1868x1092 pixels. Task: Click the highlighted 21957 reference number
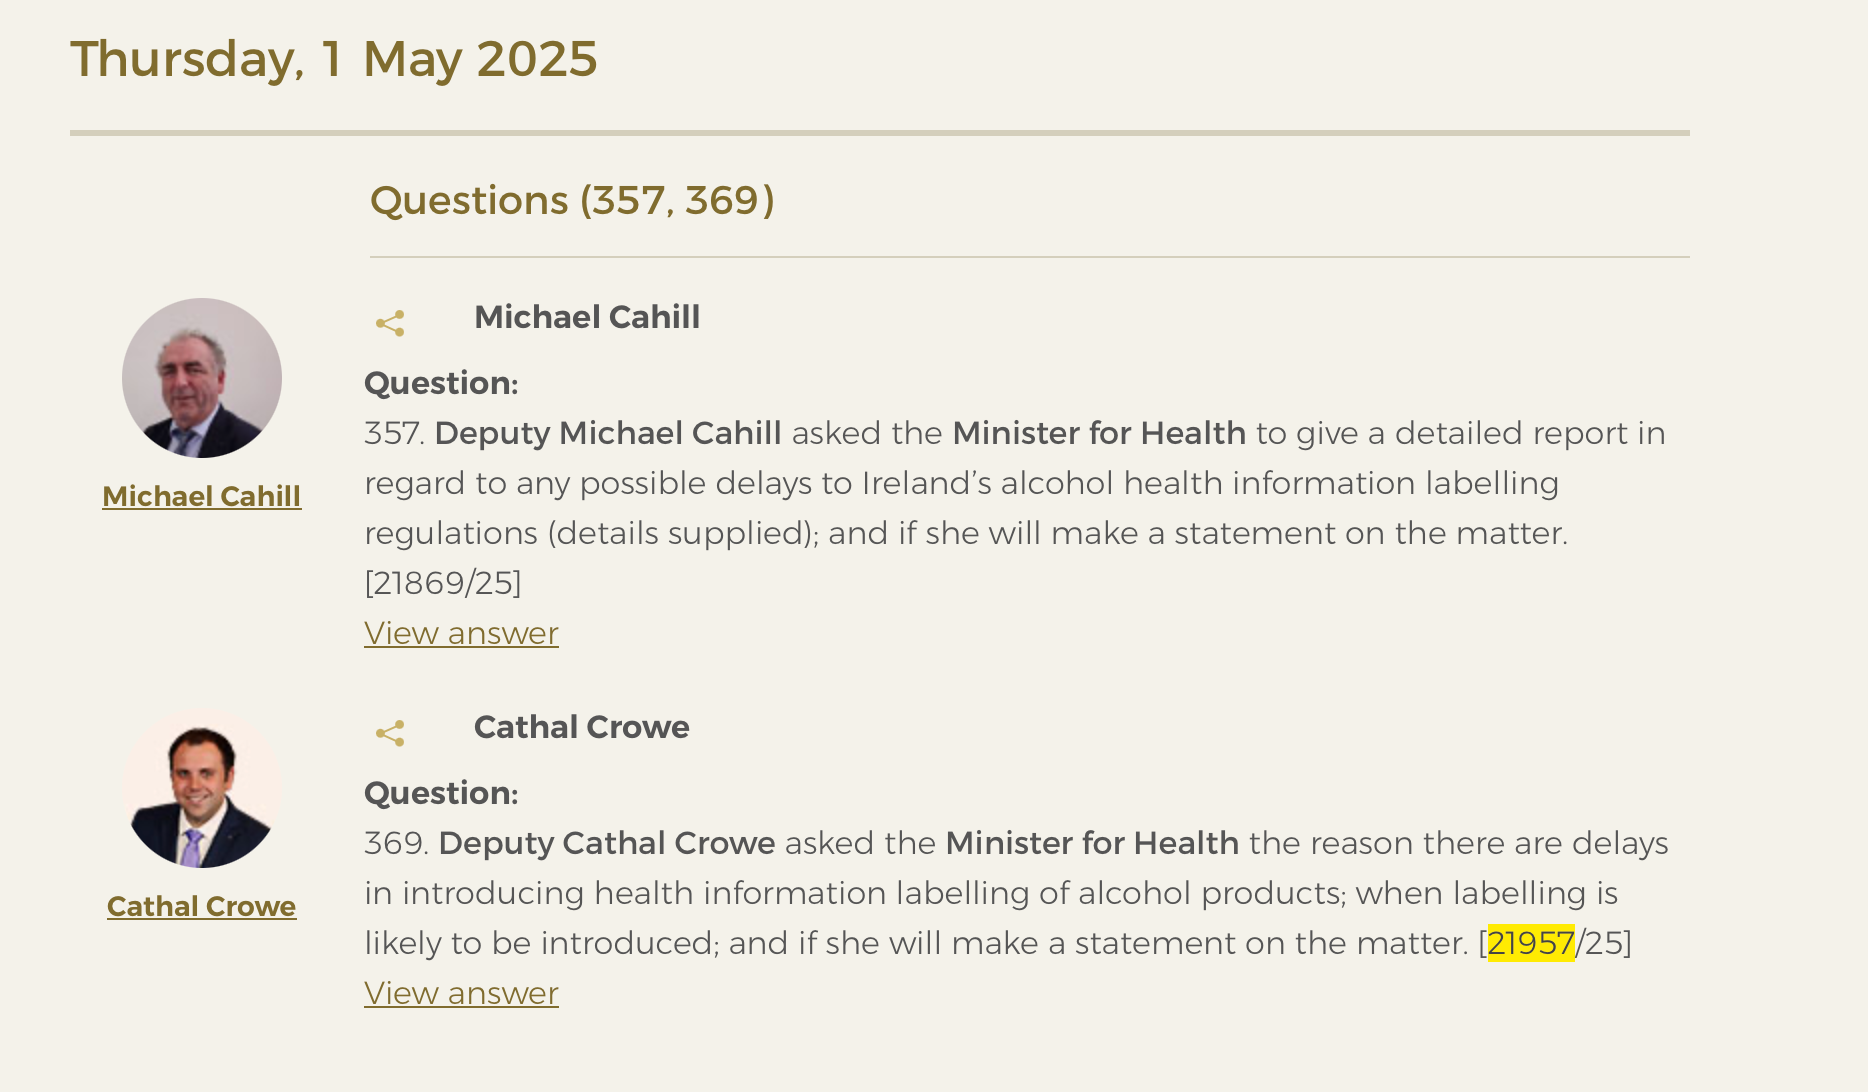coord(1531,943)
